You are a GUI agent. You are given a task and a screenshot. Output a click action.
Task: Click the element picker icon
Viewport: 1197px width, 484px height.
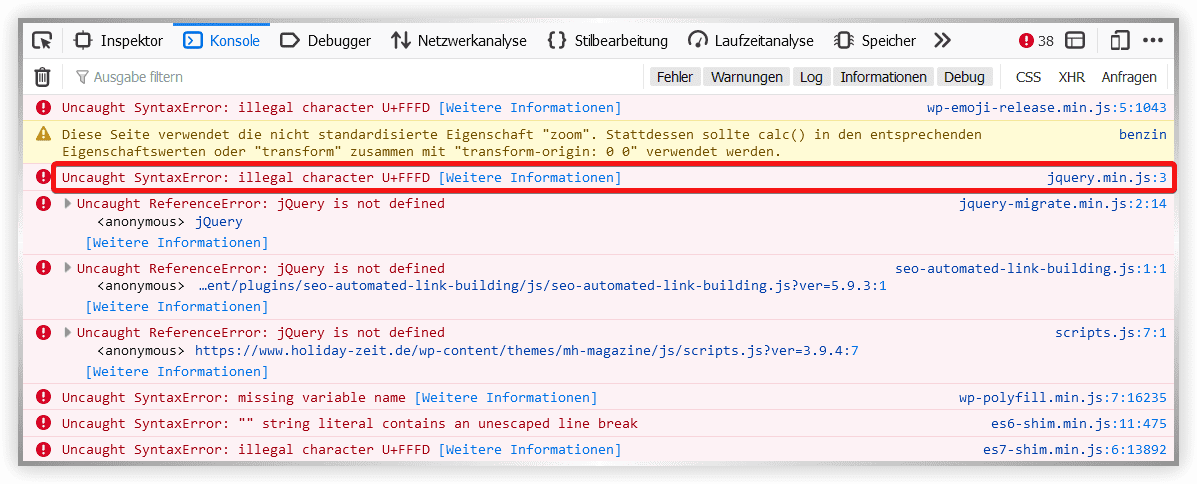click(42, 41)
